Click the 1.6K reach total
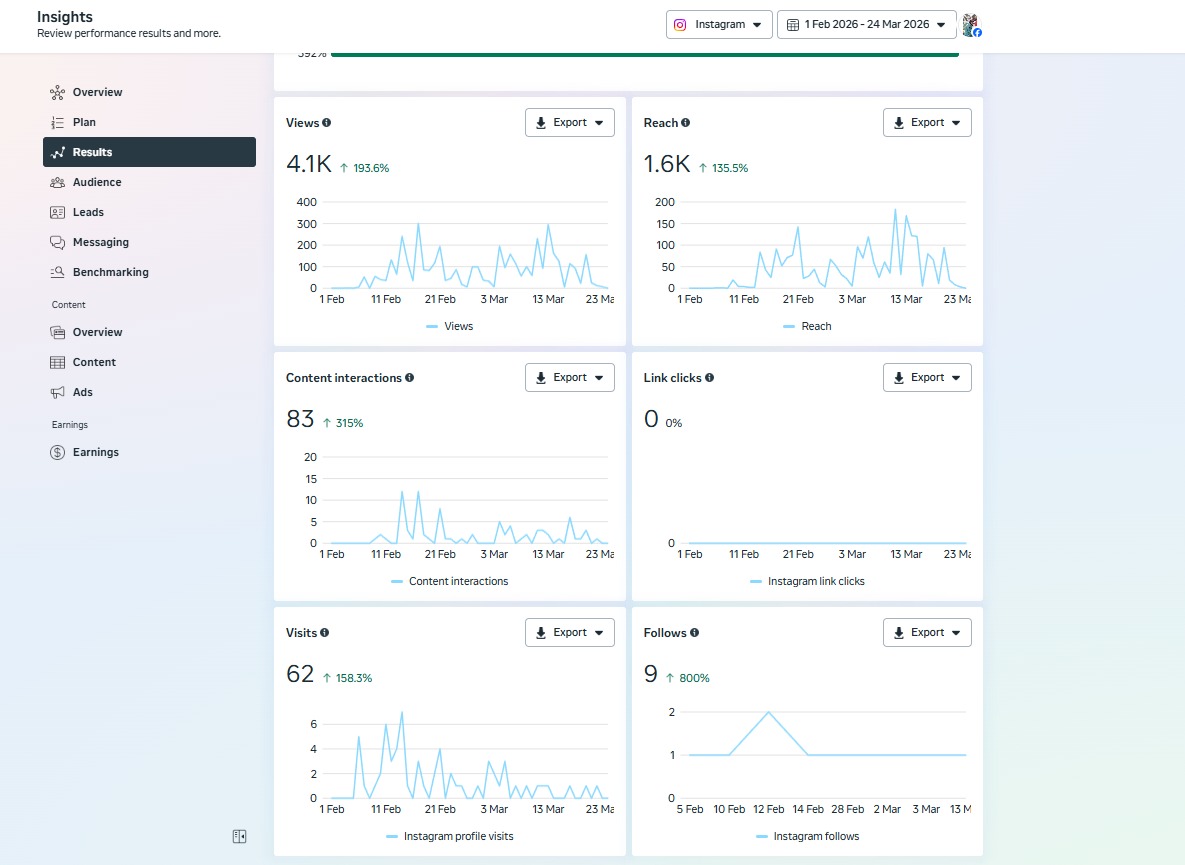Viewport: 1185px width, 865px height. pos(667,164)
